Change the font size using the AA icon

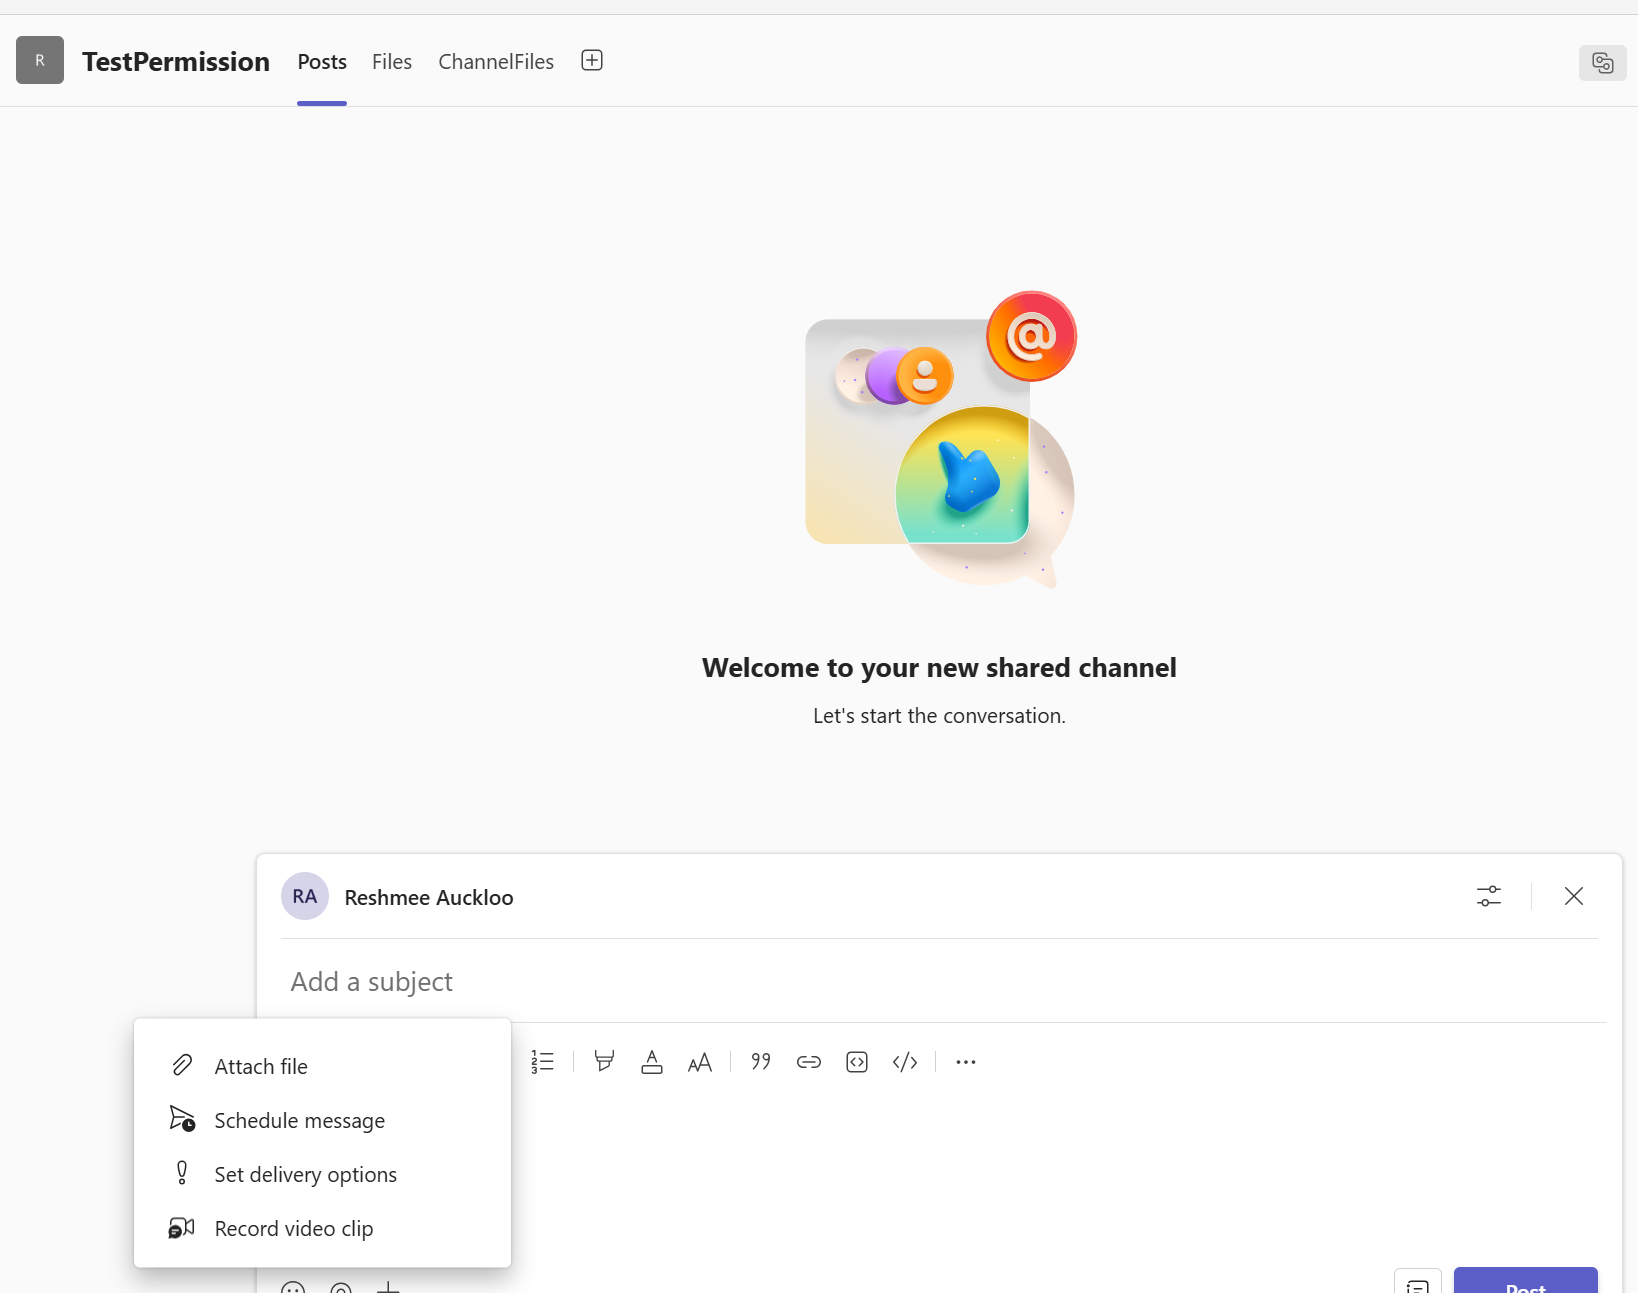700,1062
